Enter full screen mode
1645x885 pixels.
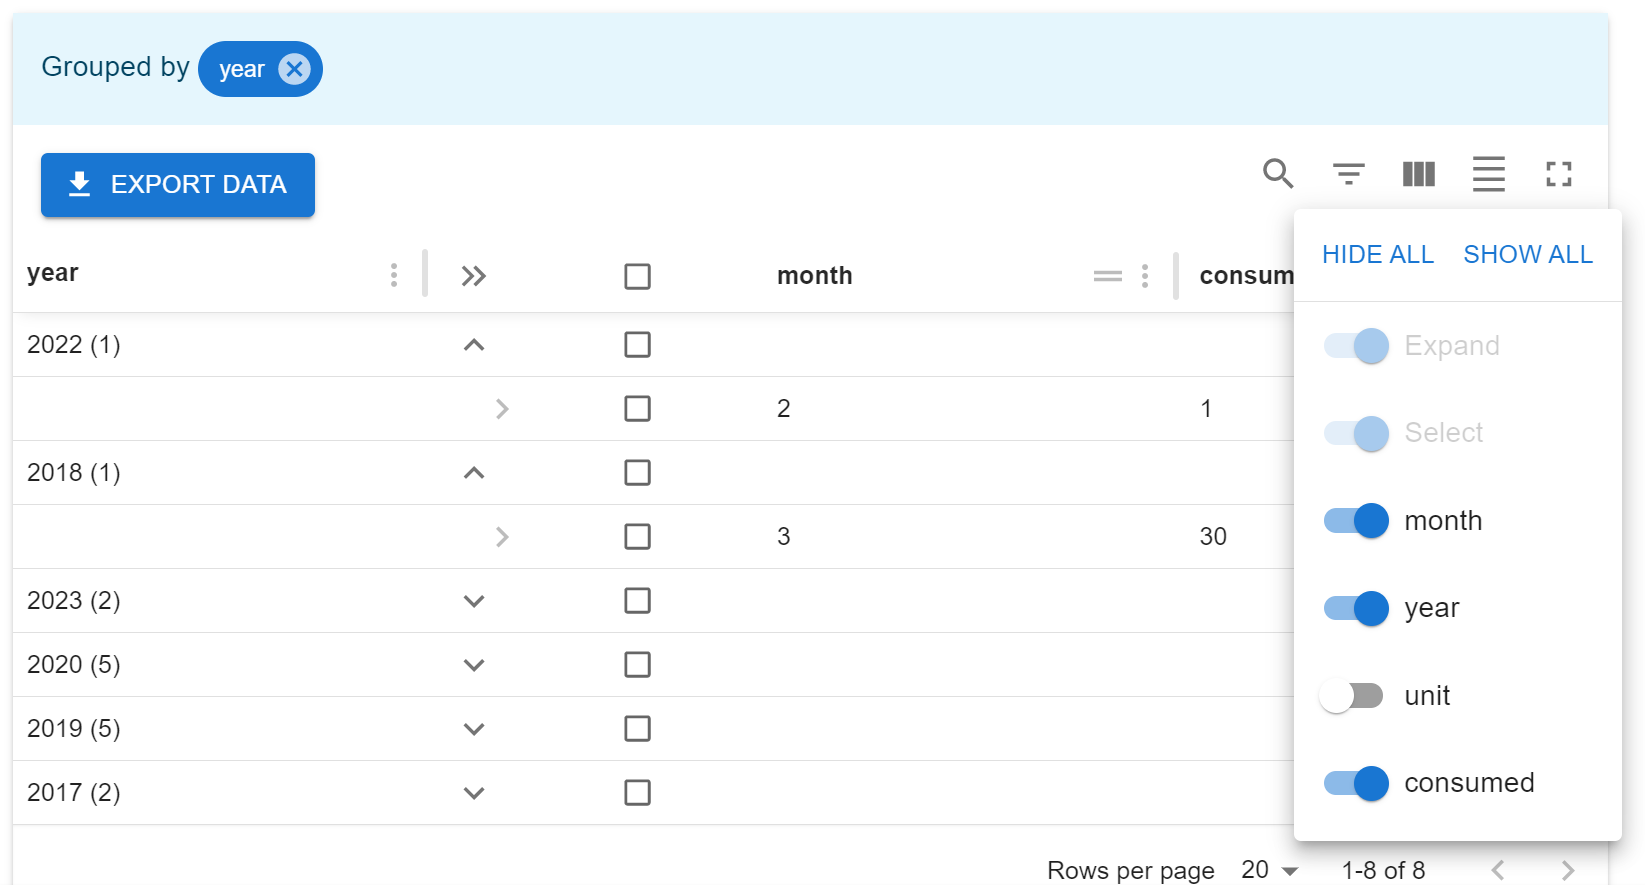coord(1558,174)
